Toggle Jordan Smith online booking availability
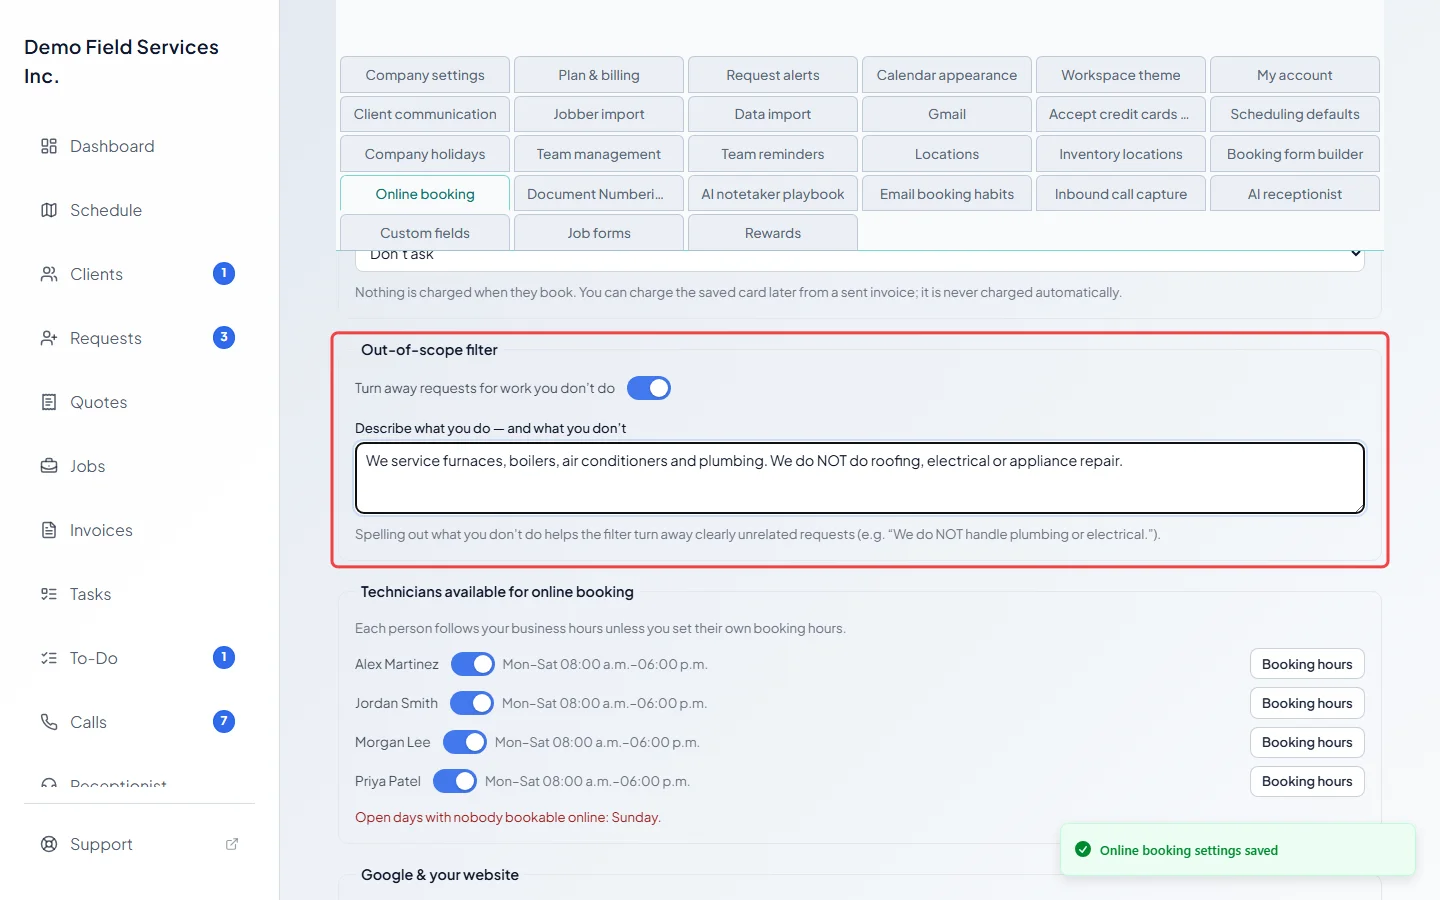 (472, 703)
